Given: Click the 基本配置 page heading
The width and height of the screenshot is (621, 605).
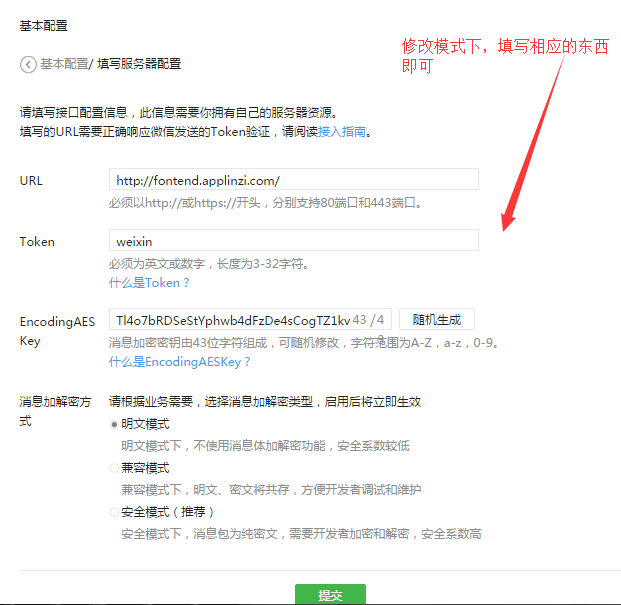Looking at the screenshot, I should point(44,26).
